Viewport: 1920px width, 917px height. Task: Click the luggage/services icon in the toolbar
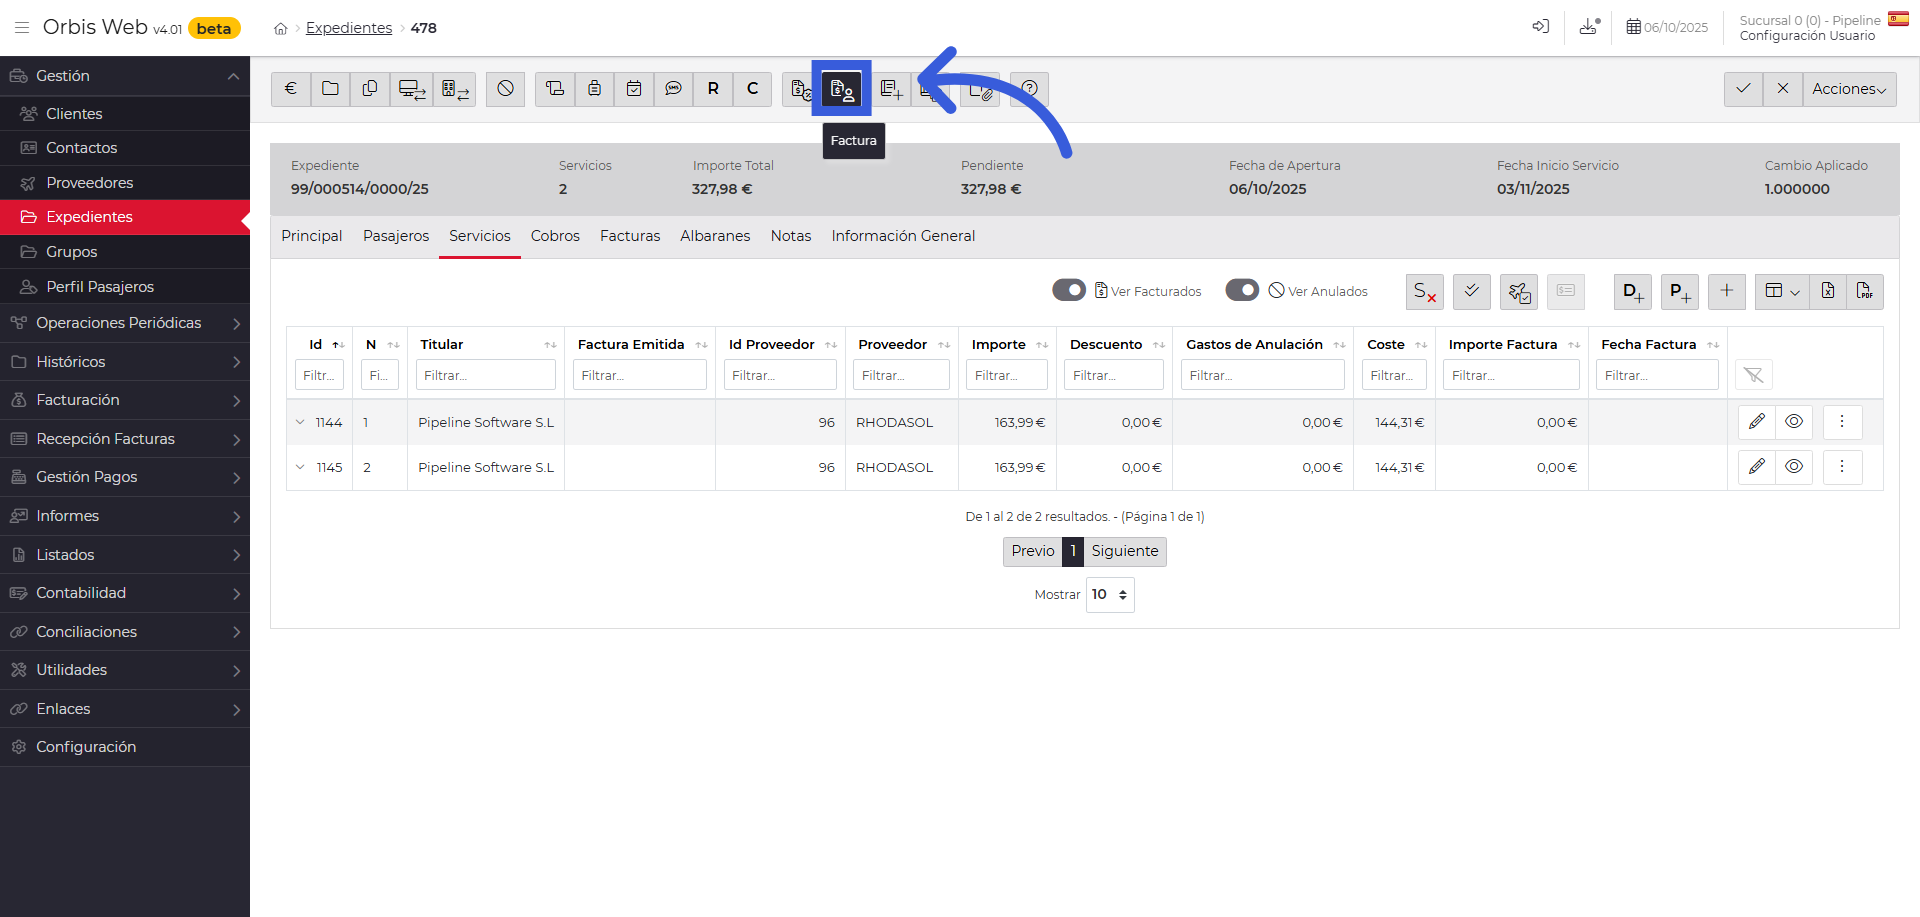(594, 89)
